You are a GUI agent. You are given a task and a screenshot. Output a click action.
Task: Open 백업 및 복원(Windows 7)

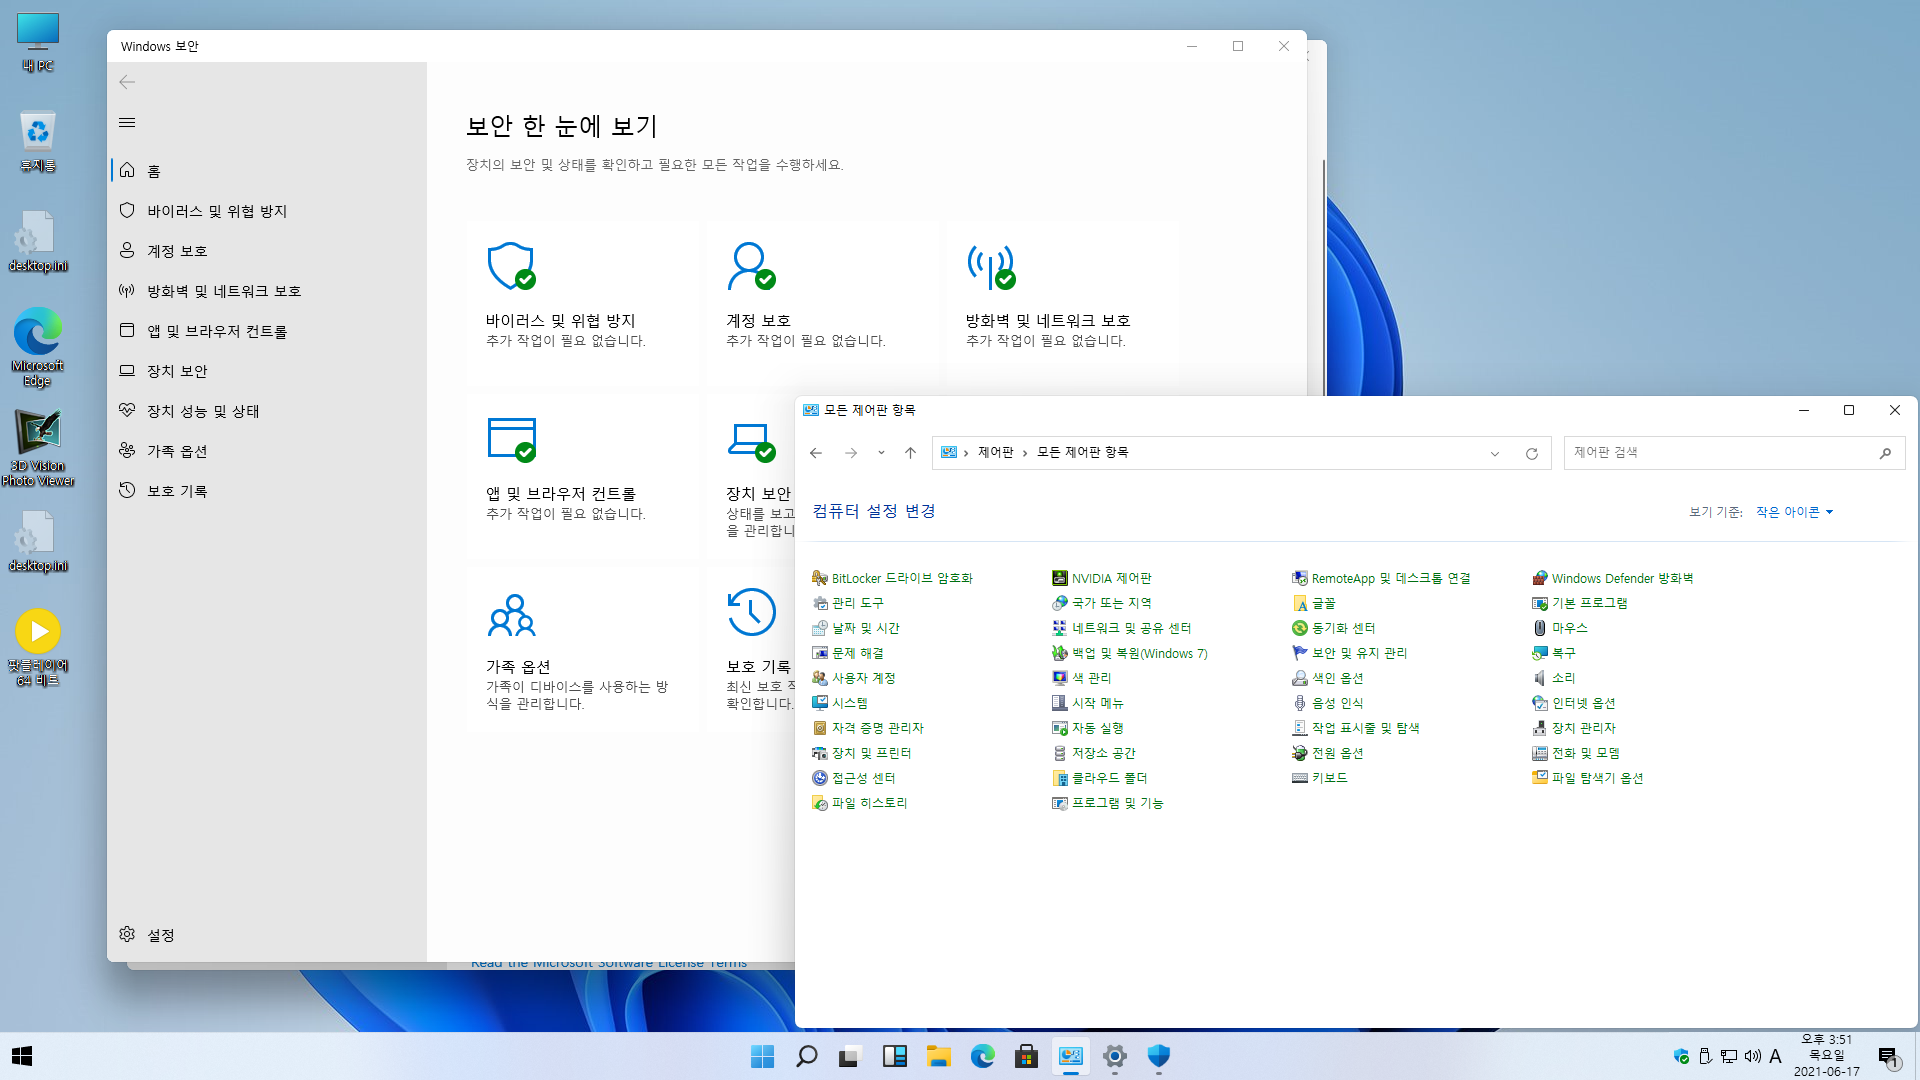1130,653
